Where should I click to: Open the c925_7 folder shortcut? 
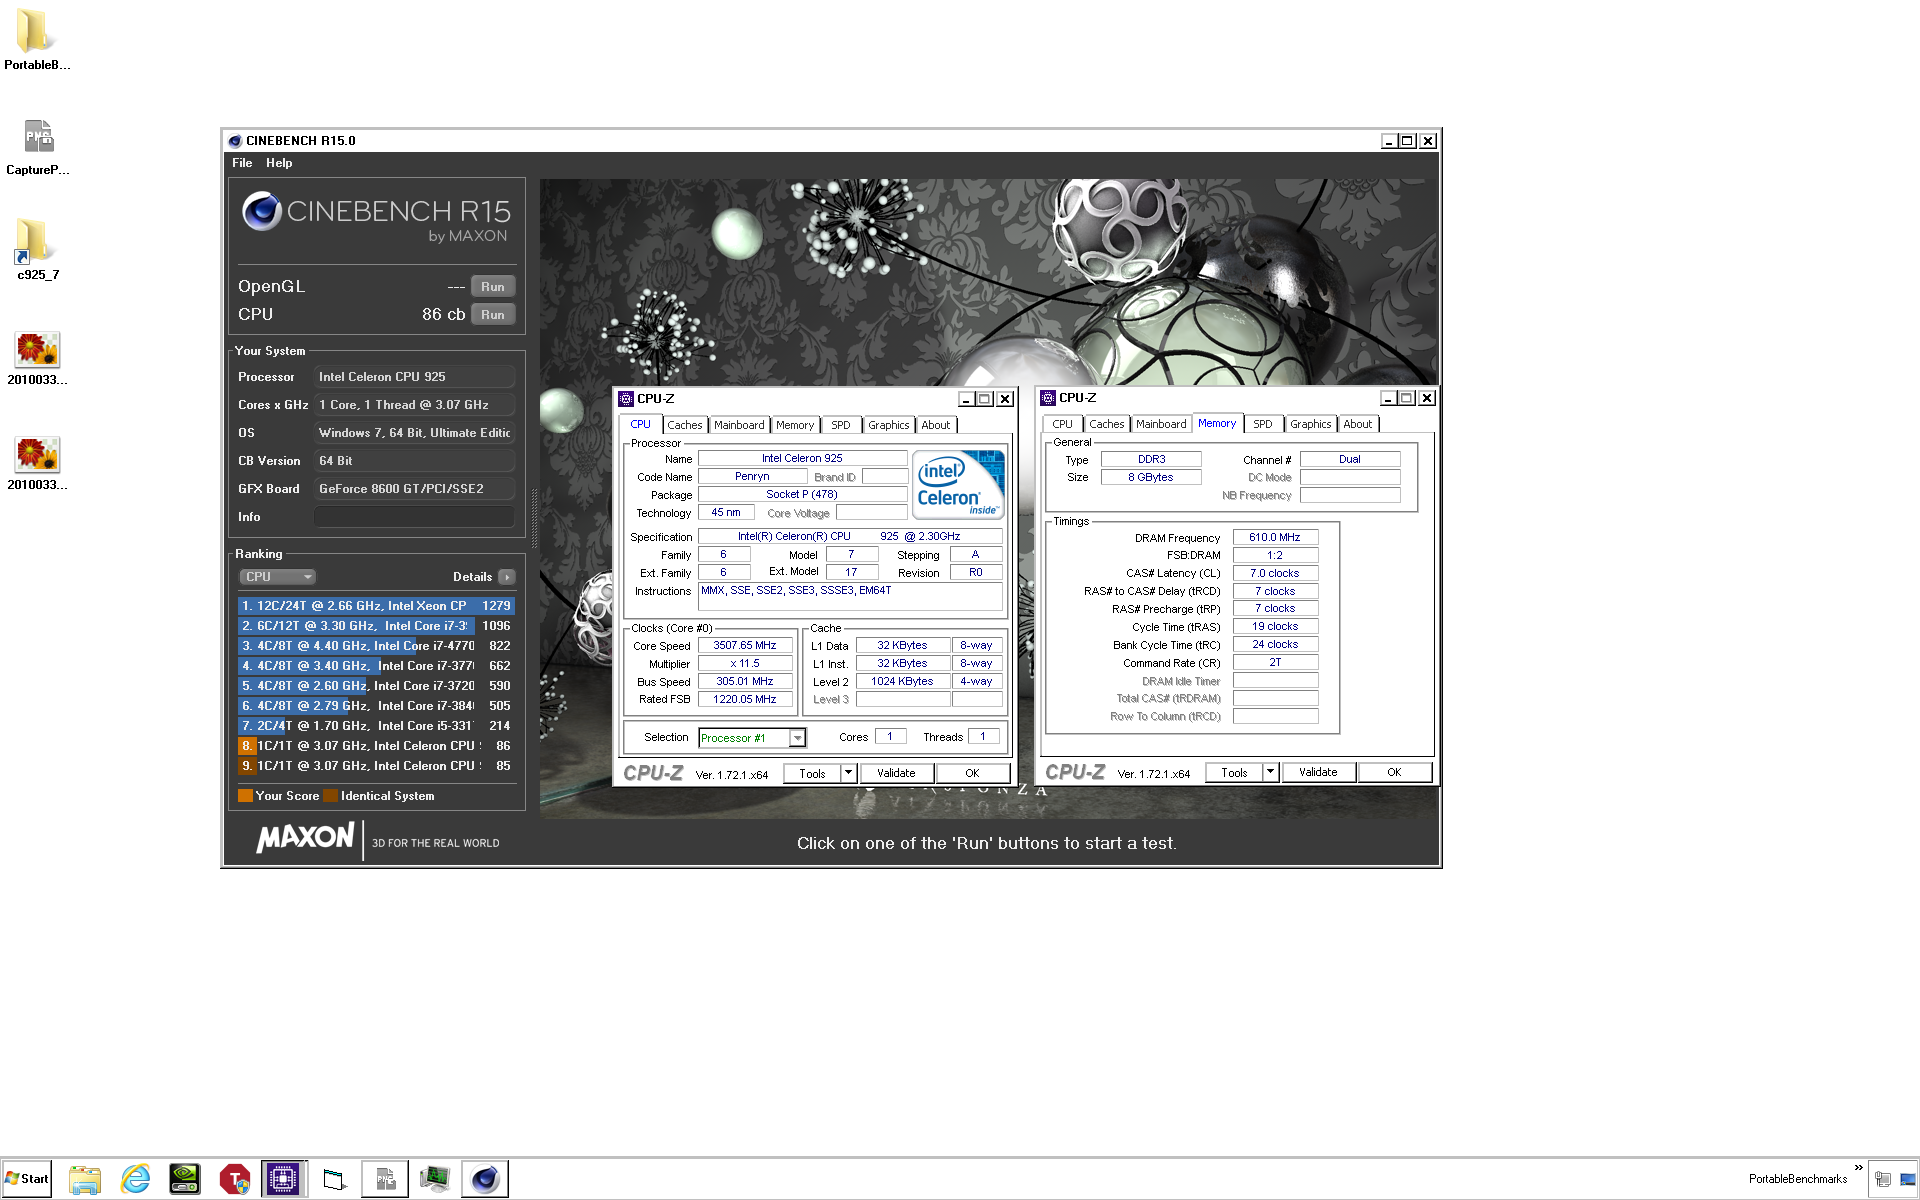(38, 250)
